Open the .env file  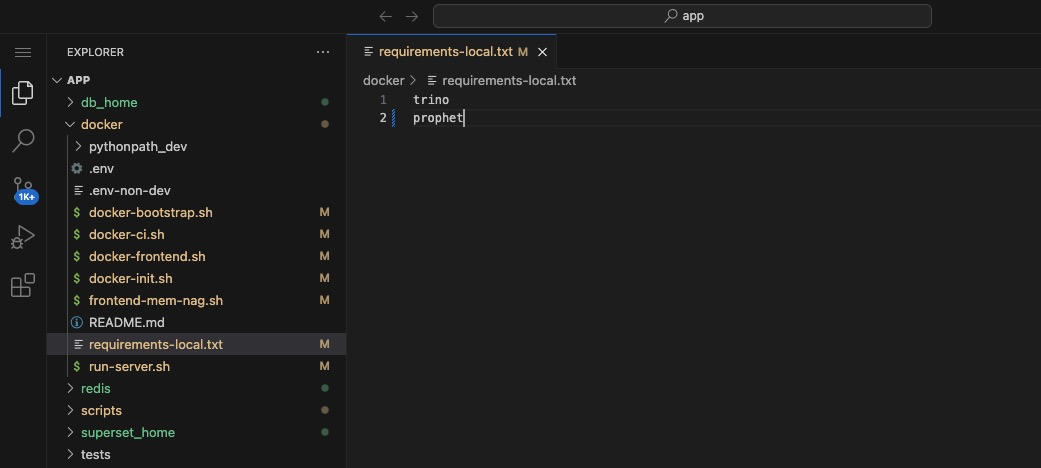click(x=102, y=169)
